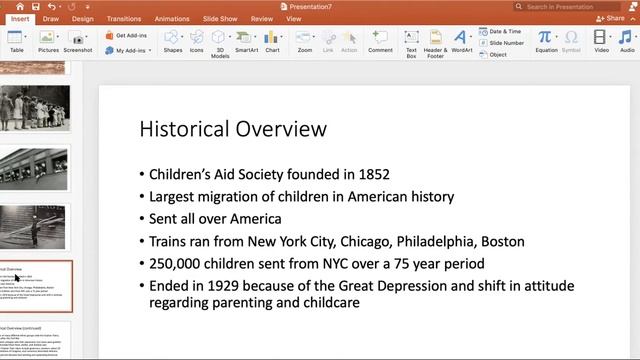Insert Date & Time
The image size is (640, 360).
point(500,31)
